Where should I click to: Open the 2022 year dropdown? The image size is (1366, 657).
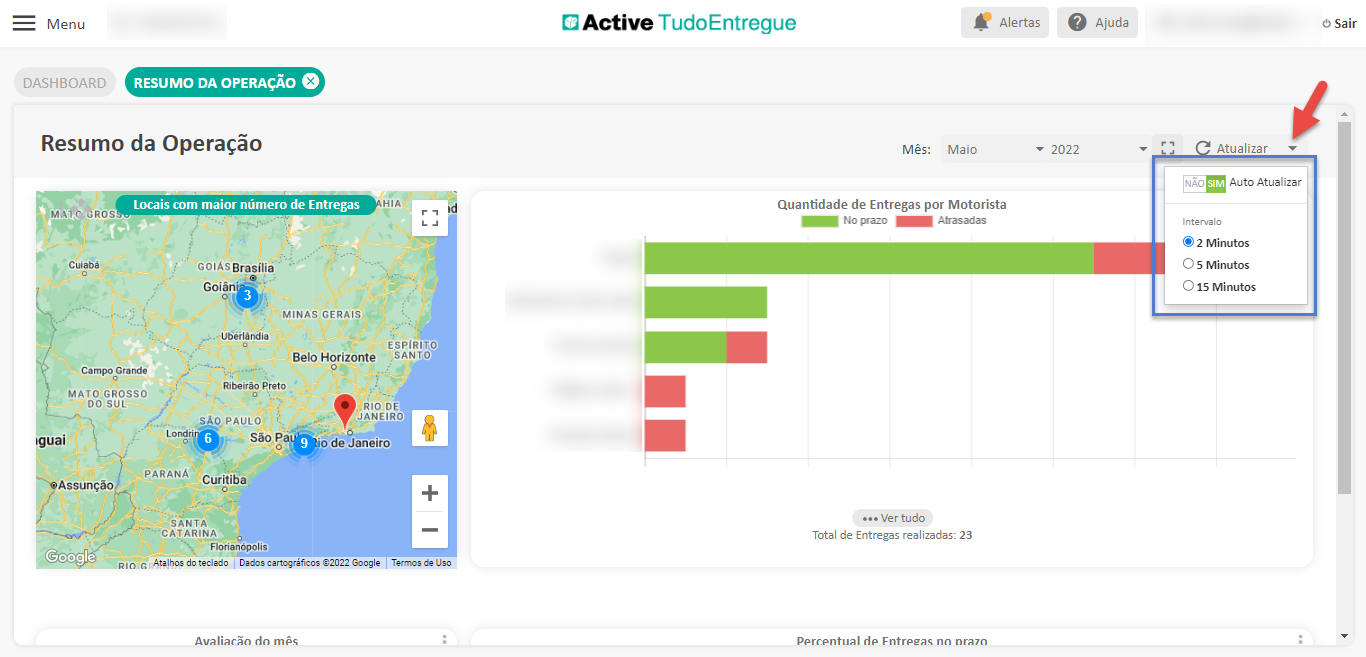point(1096,149)
